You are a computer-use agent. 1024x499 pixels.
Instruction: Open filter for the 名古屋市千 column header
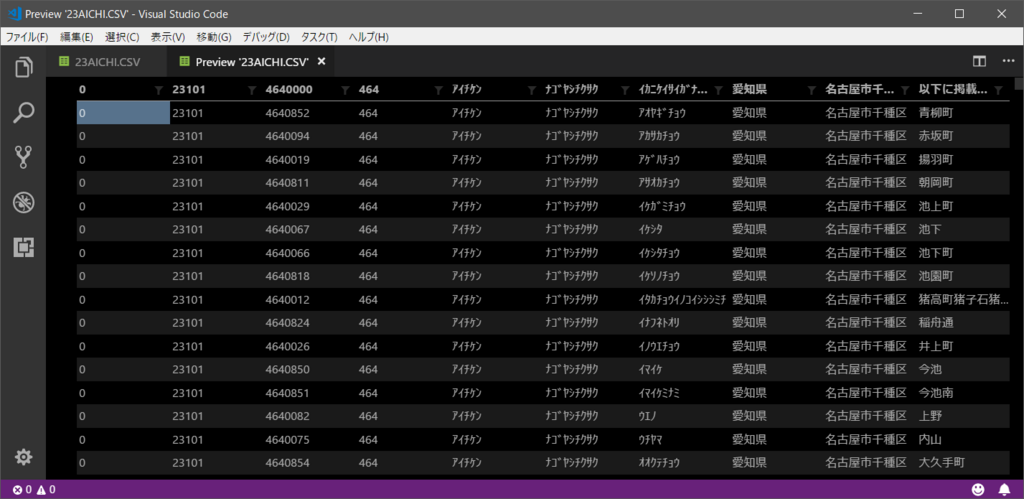pyautogui.click(x=904, y=91)
